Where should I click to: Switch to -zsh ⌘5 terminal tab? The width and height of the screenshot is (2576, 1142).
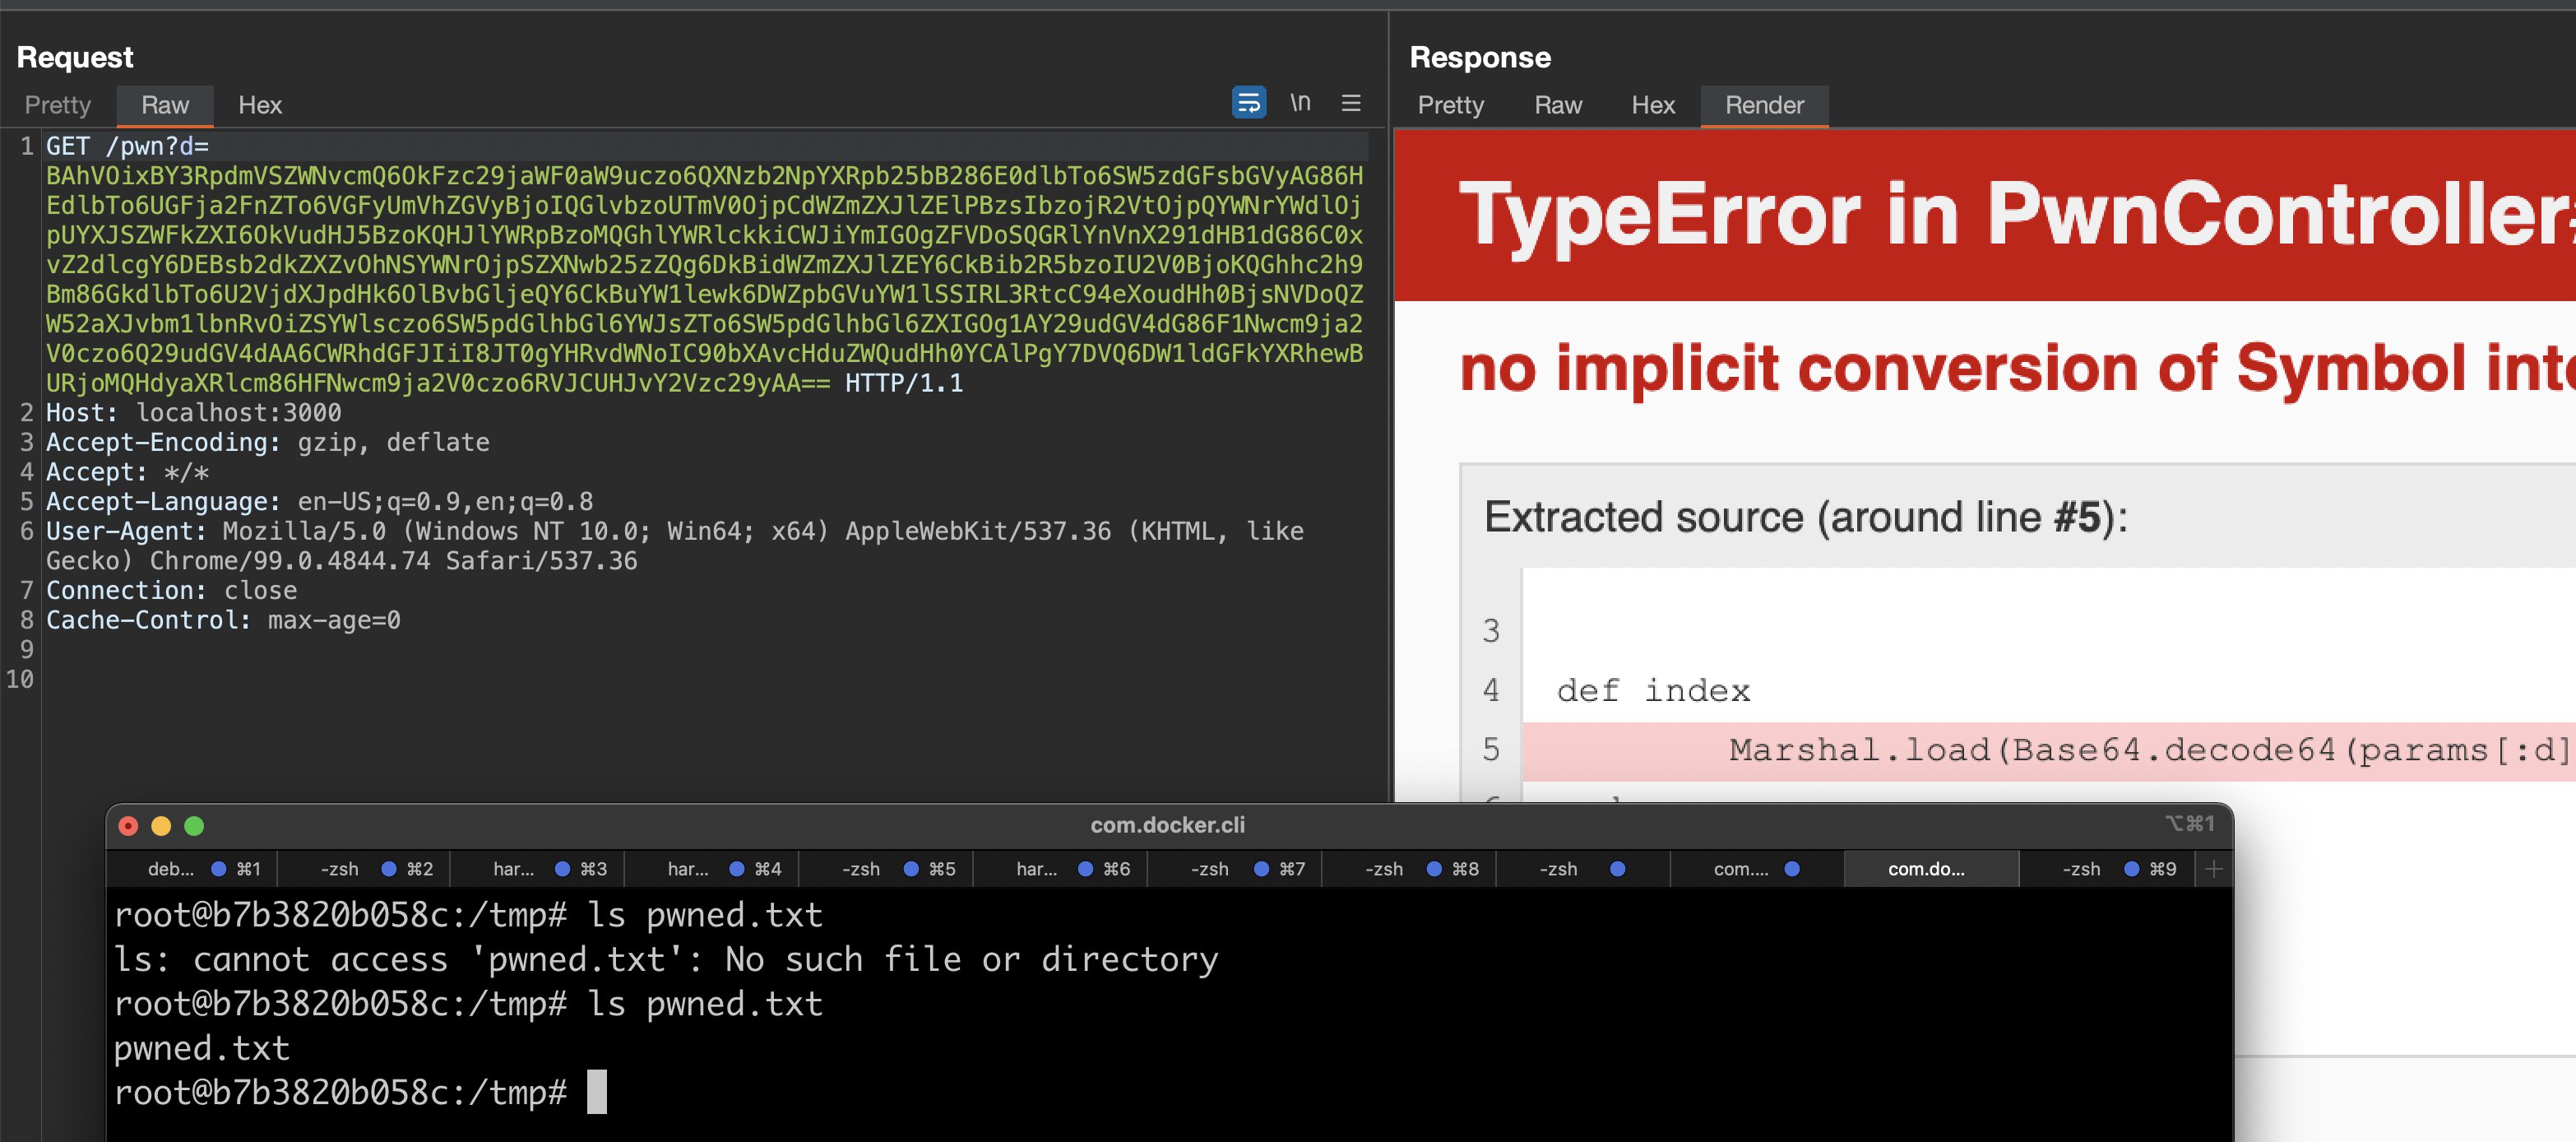tap(861, 869)
